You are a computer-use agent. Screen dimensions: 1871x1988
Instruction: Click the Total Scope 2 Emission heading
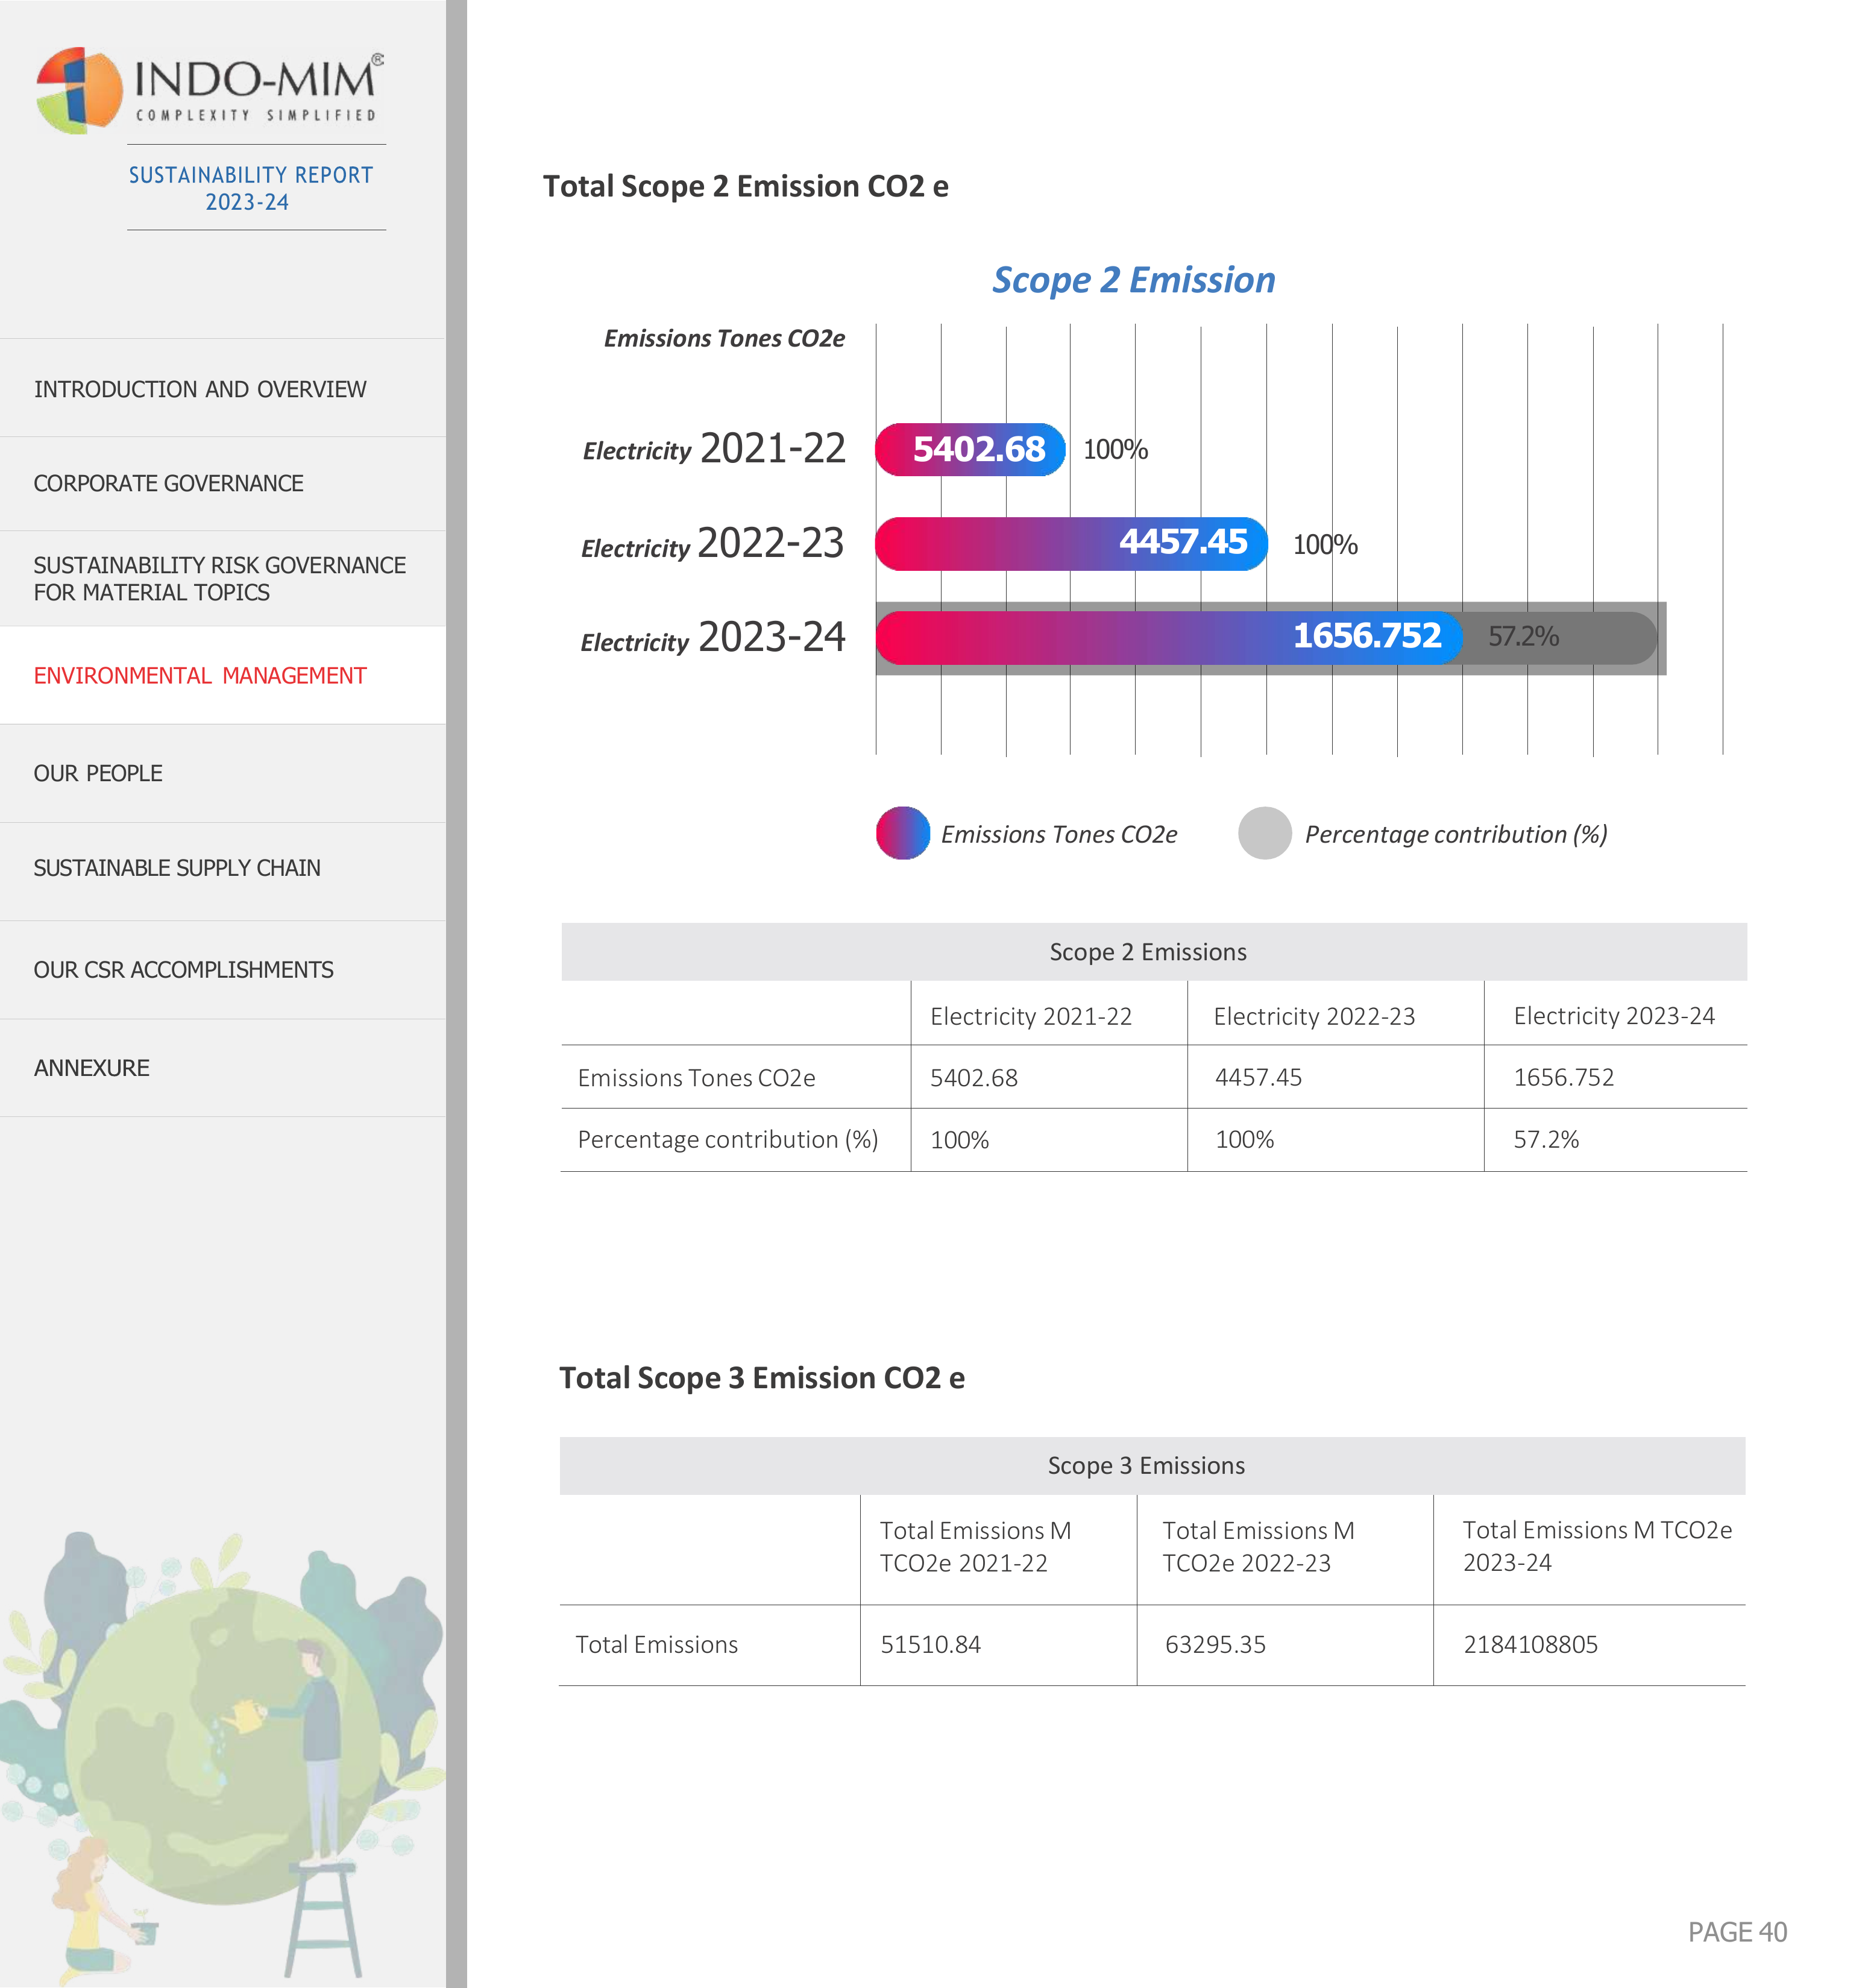pyautogui.click(x=745, y=187)
